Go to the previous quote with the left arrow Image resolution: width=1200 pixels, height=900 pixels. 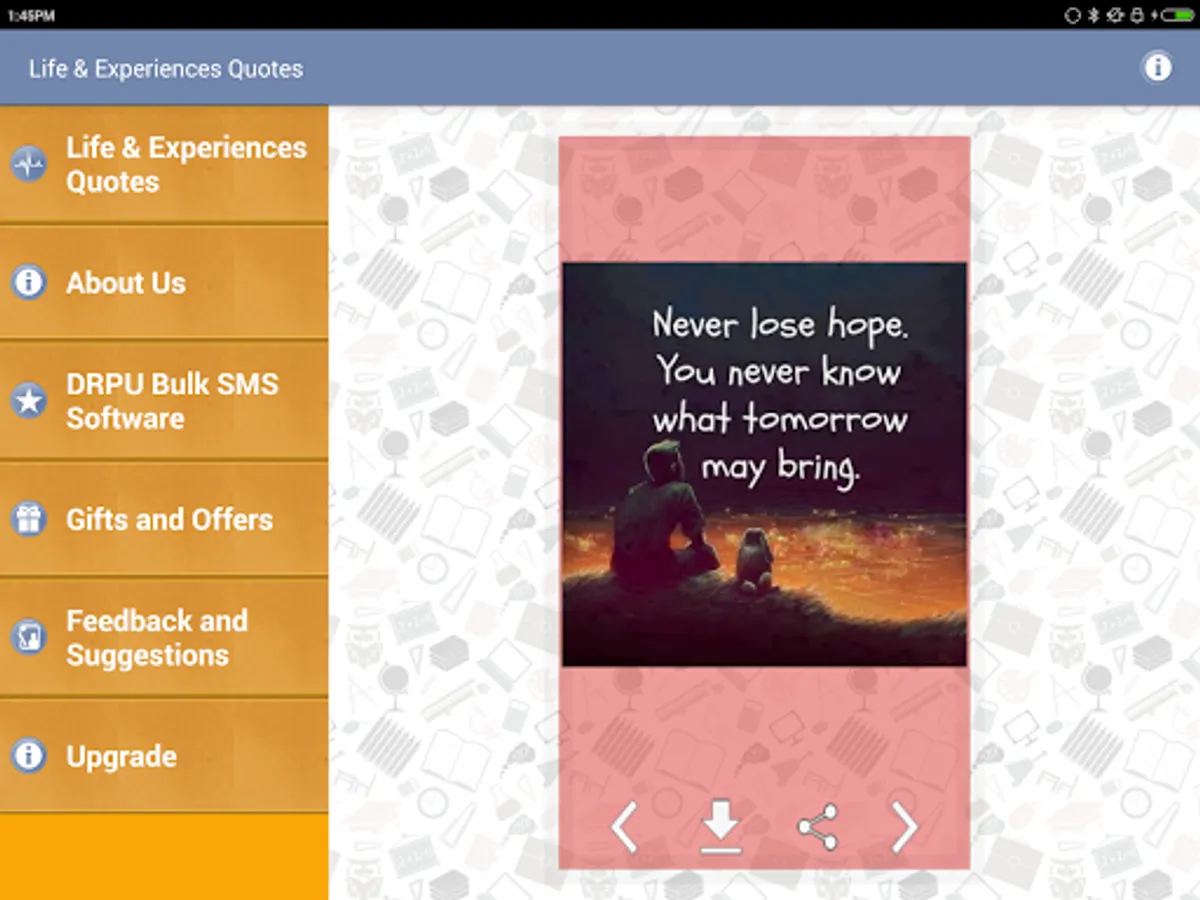point(624,827)
